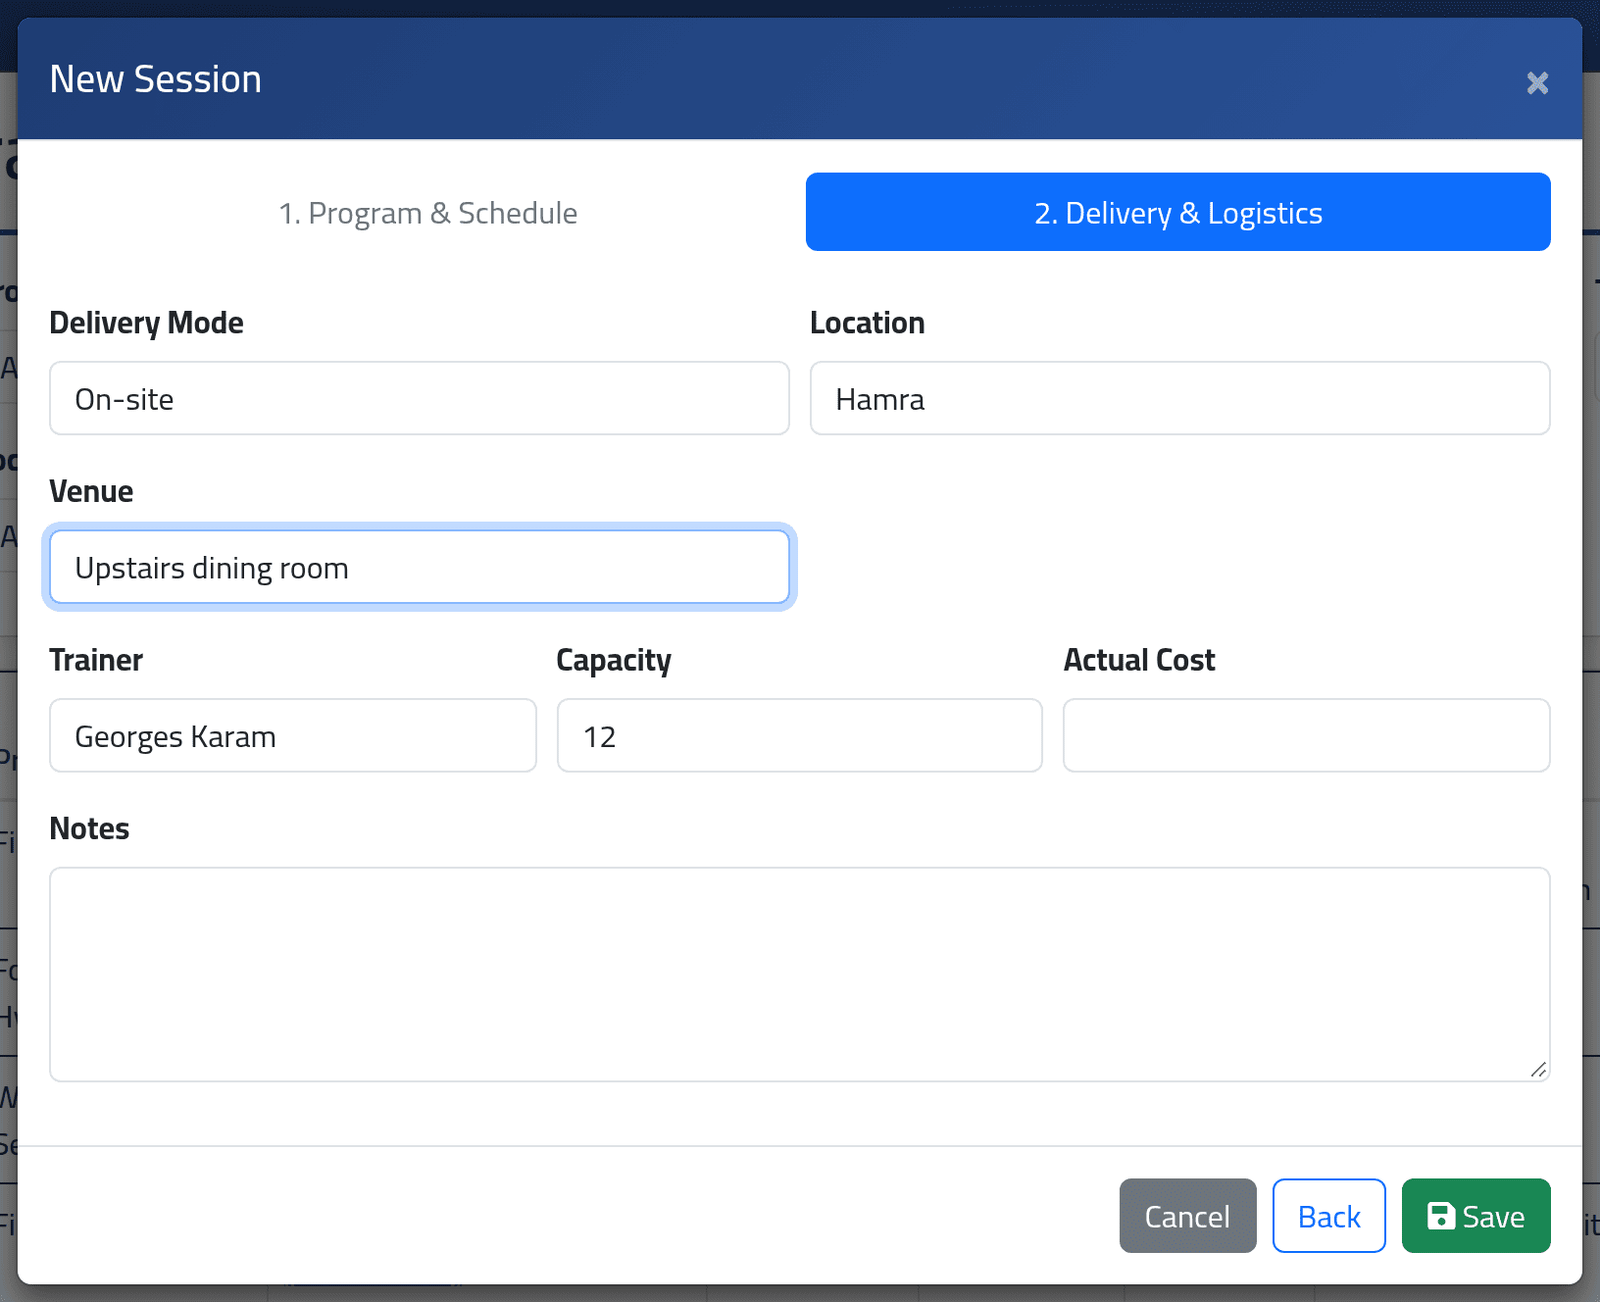The width and height of the screenshot is (1600, 1302).
Task: Click the New Session dialog title
Action: pos(156,79)
